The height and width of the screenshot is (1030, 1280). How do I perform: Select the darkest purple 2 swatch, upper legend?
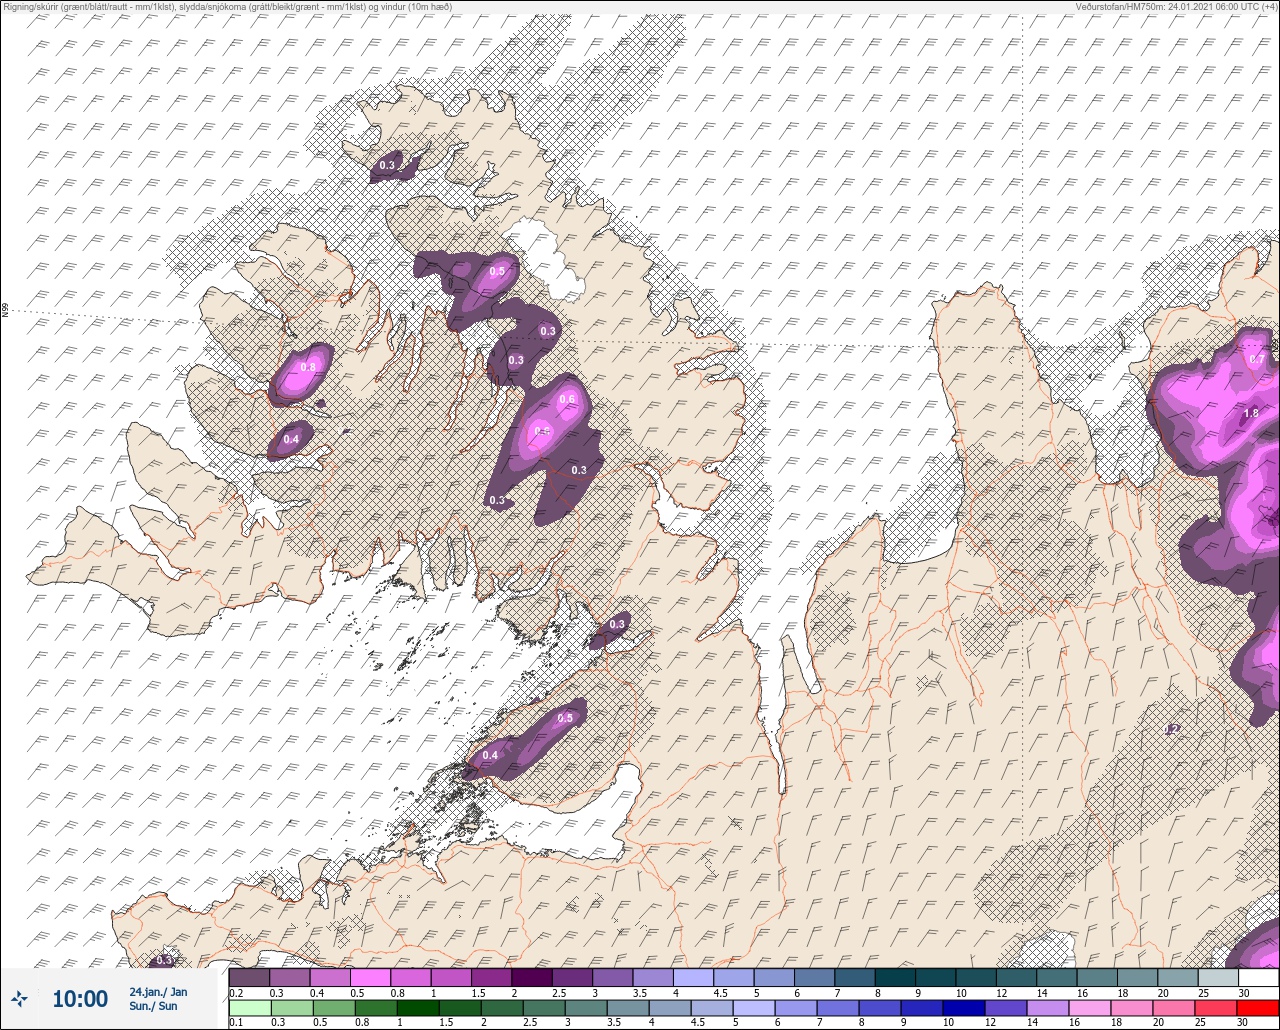[532, 977]
